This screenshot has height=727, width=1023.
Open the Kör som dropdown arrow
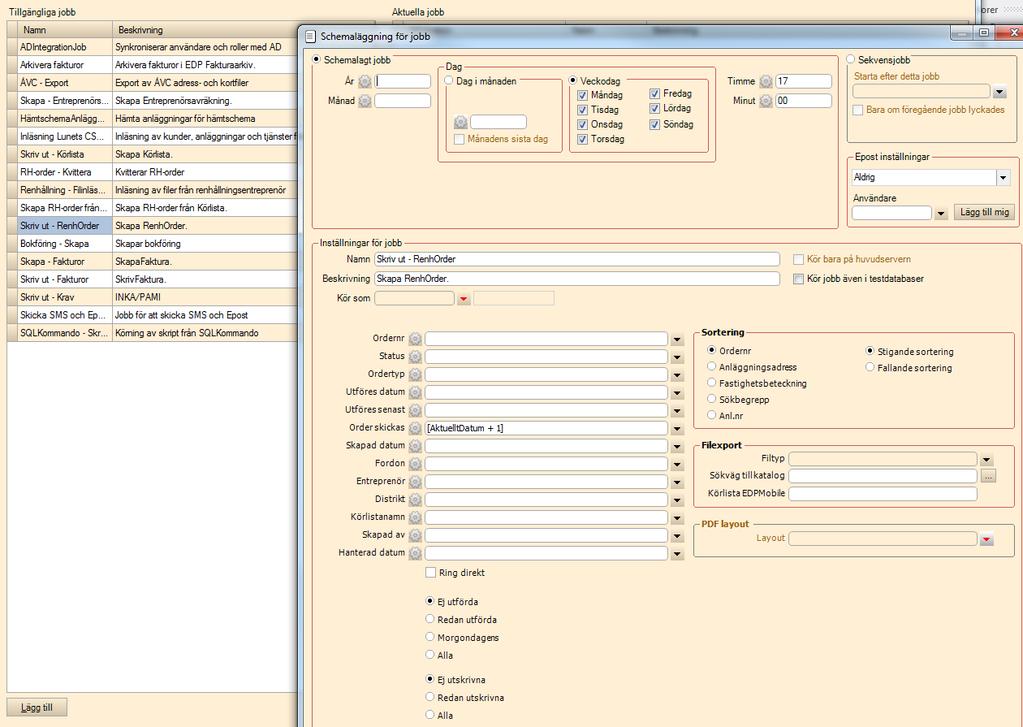(x=463, y=299)
